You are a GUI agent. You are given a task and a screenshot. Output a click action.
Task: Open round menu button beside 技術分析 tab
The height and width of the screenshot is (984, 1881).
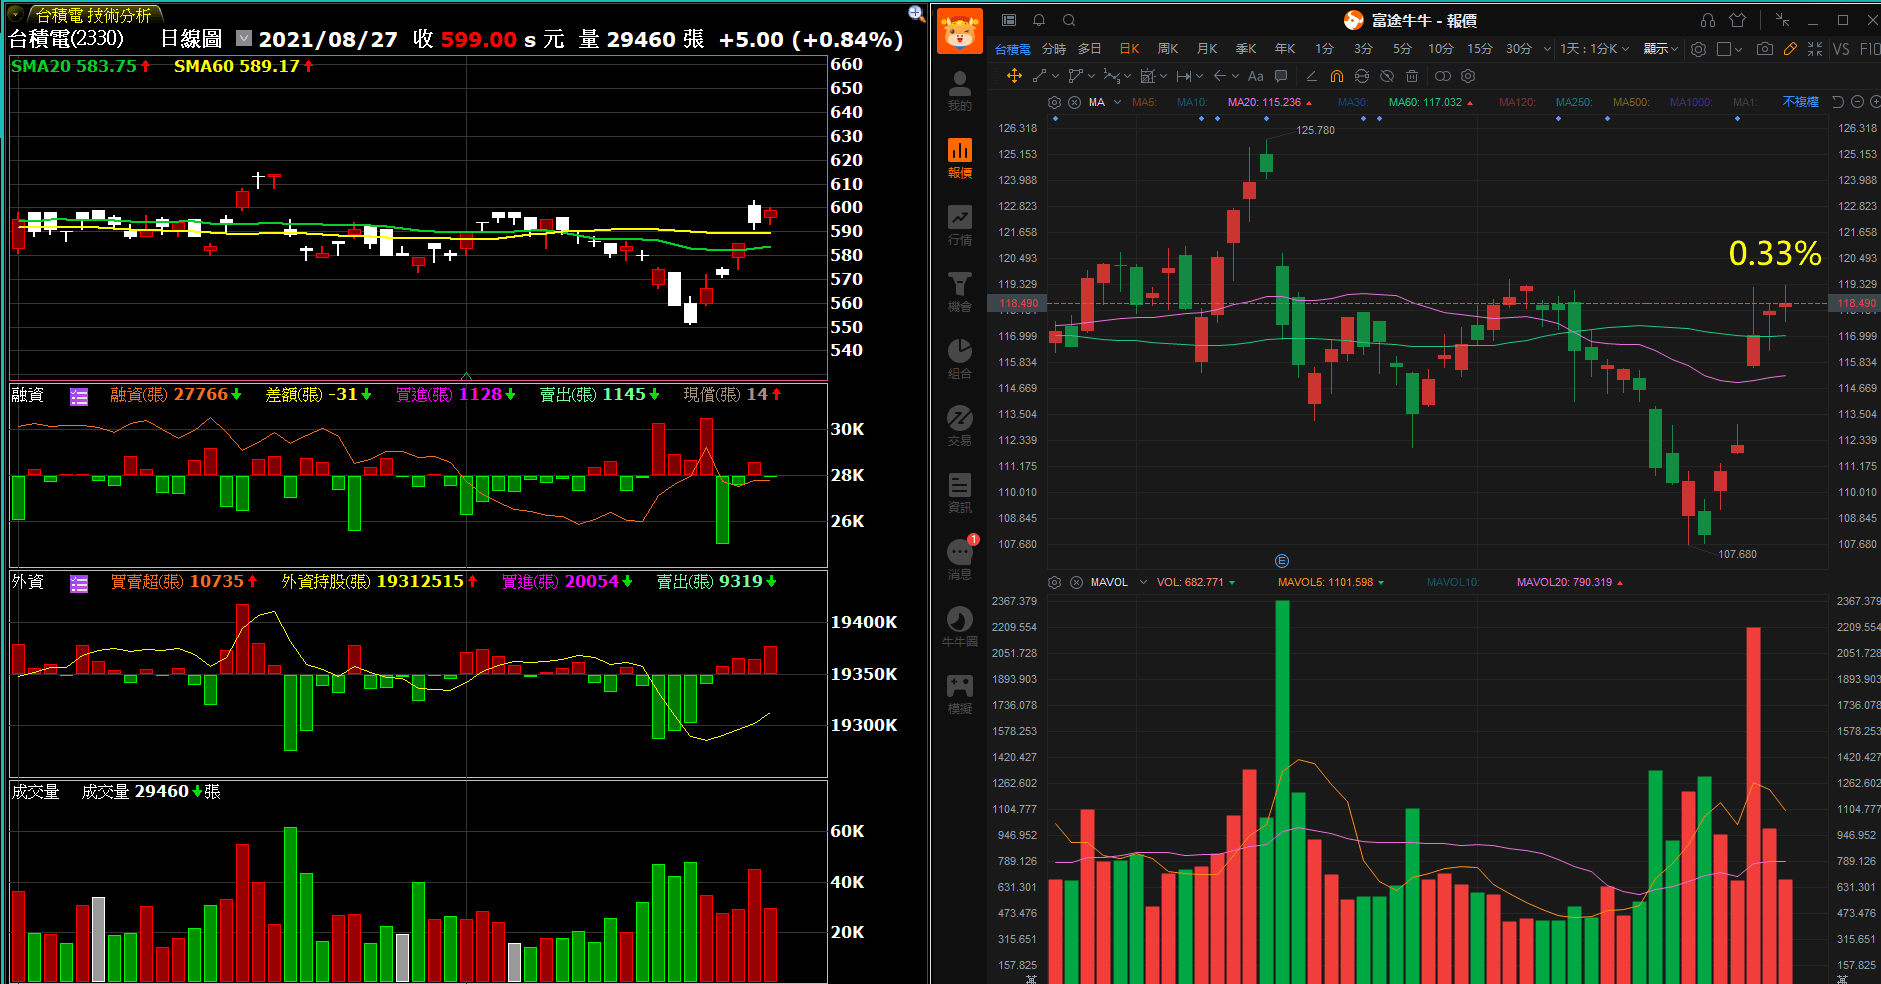click(15, 14)
